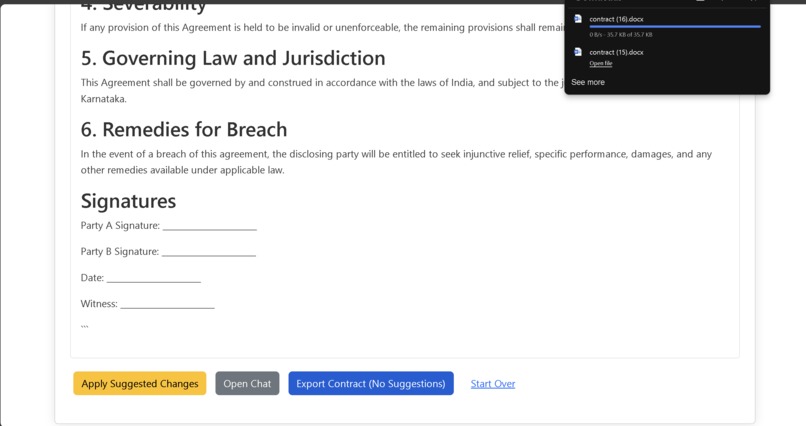Click the word Karnataka in section 5

coord(103,99)
